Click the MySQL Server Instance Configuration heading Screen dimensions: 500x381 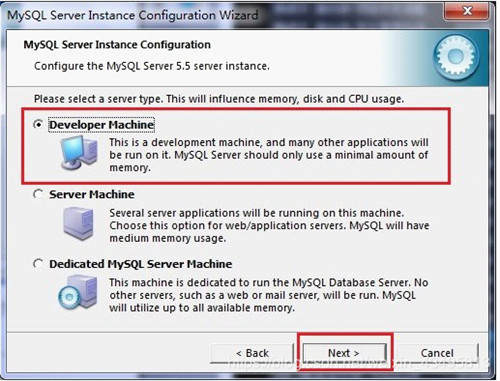tap(117, 45)
